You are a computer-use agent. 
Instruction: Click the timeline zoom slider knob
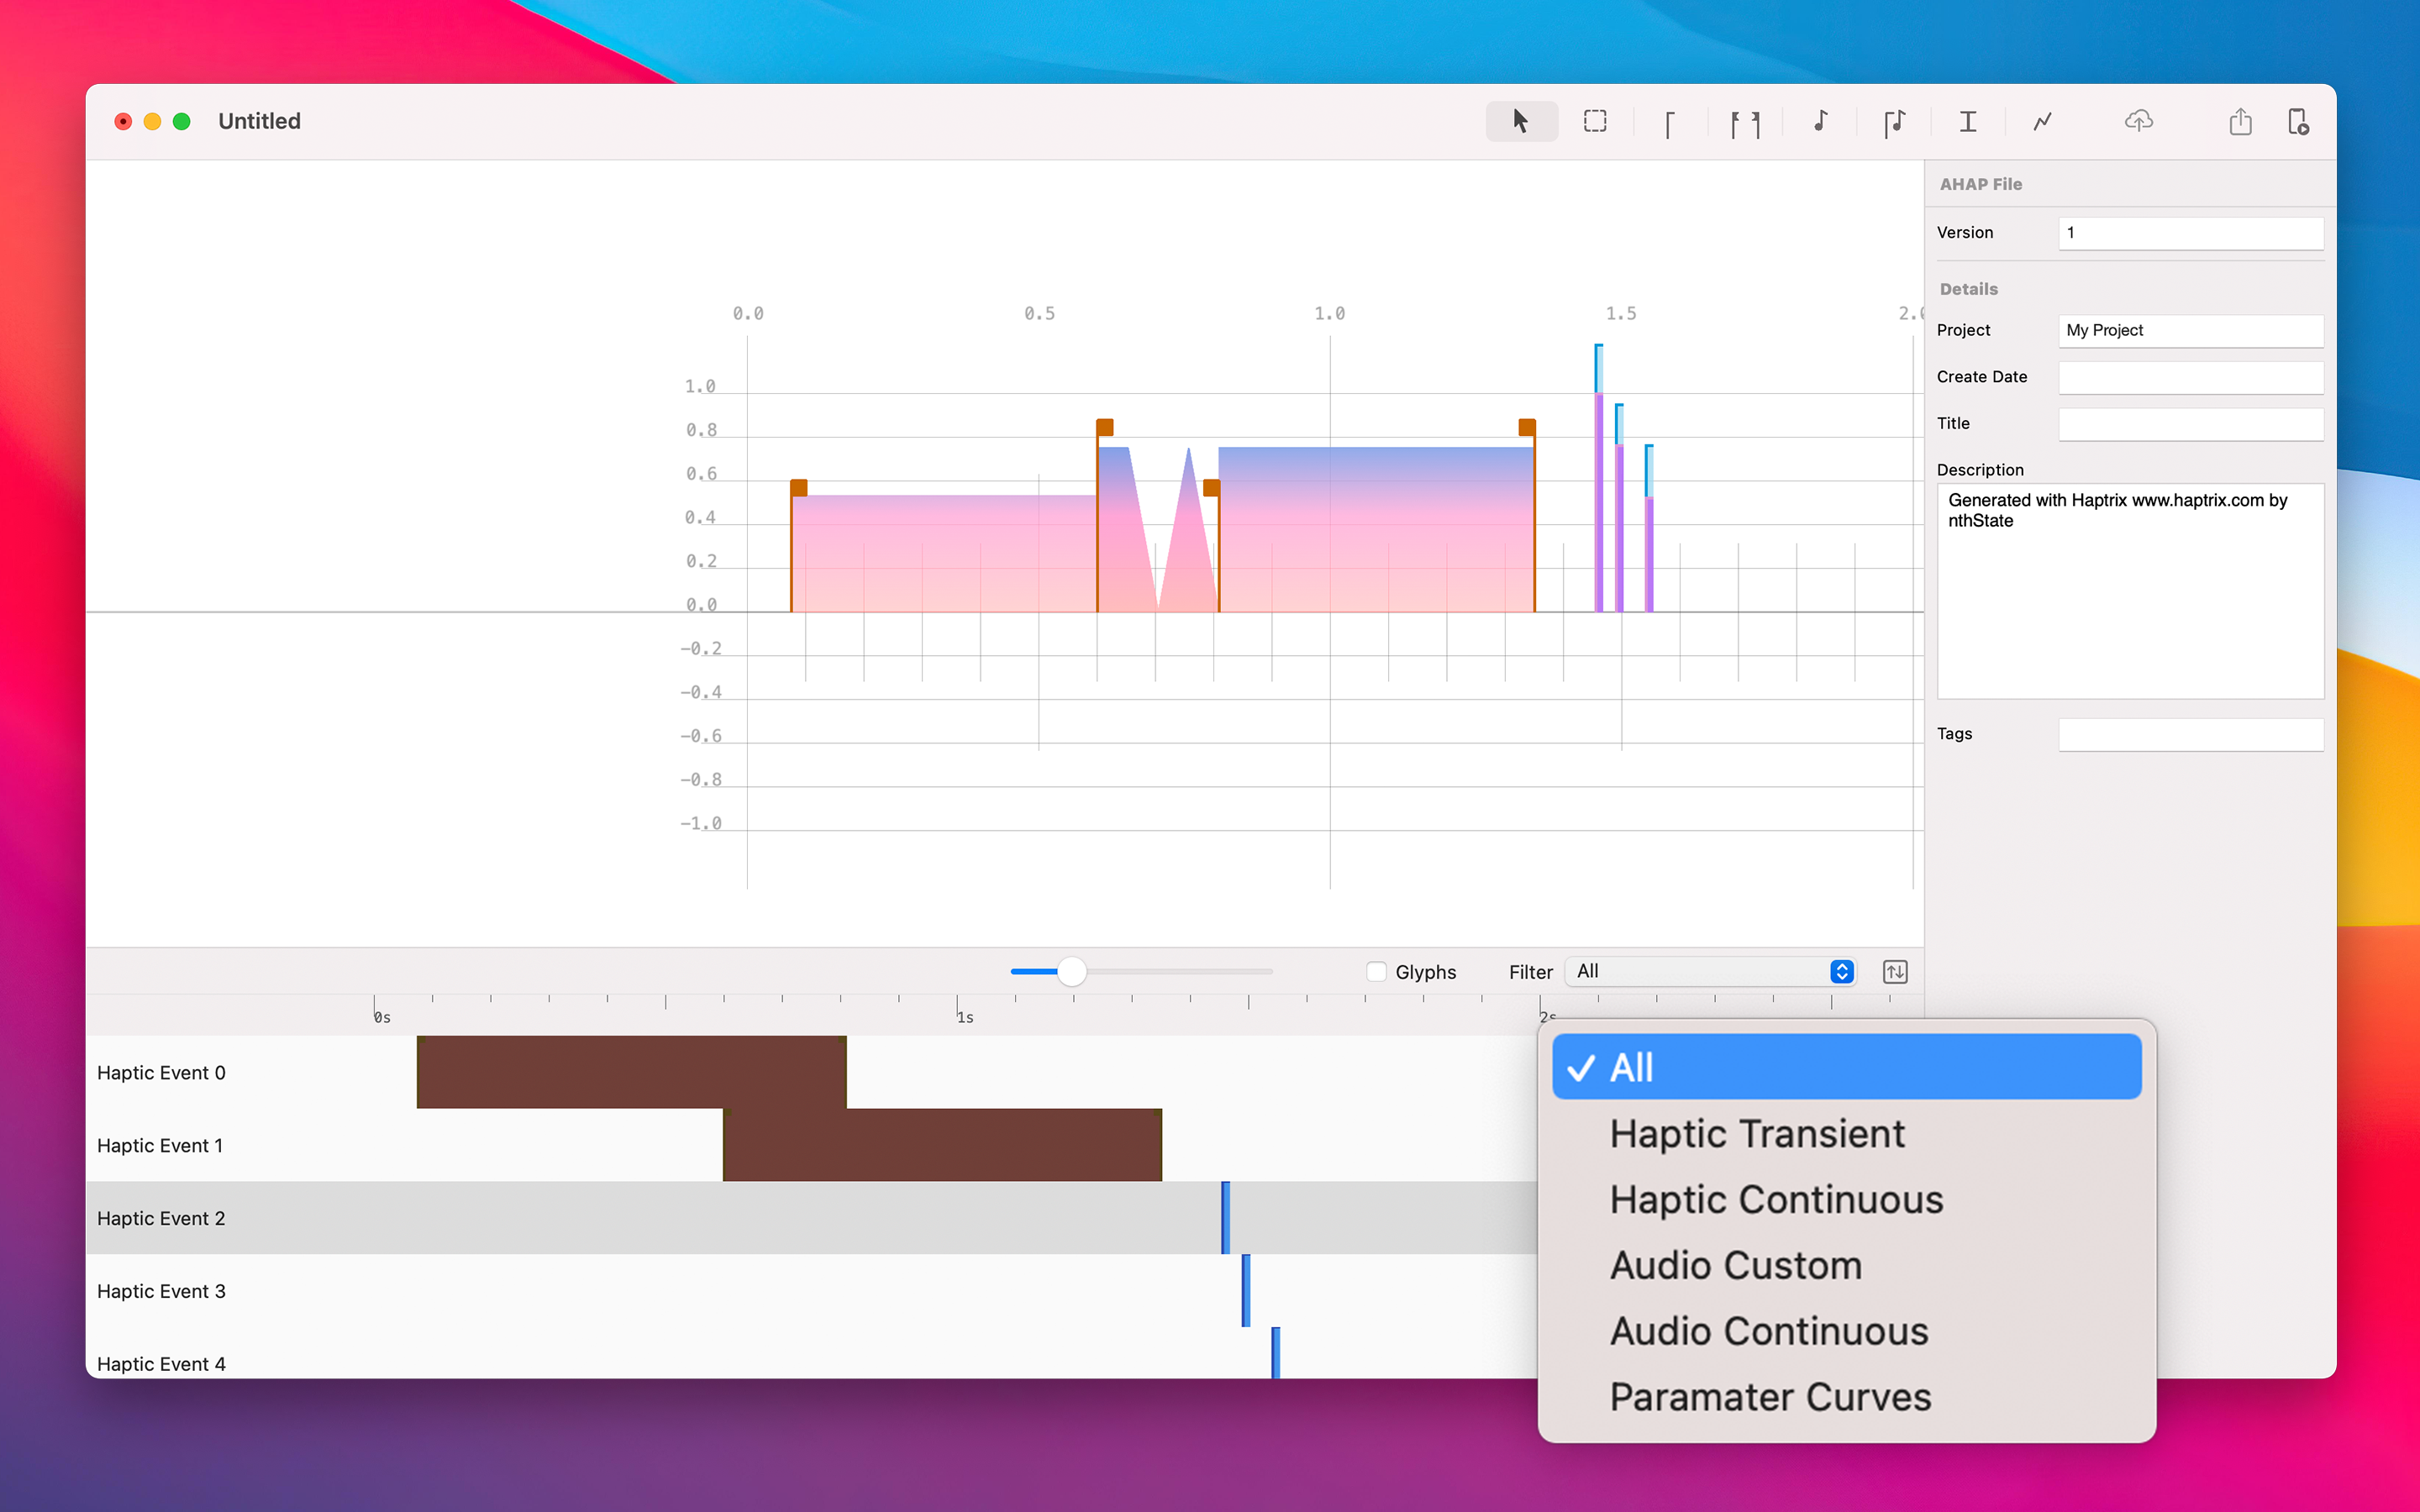coord(1071,971)
